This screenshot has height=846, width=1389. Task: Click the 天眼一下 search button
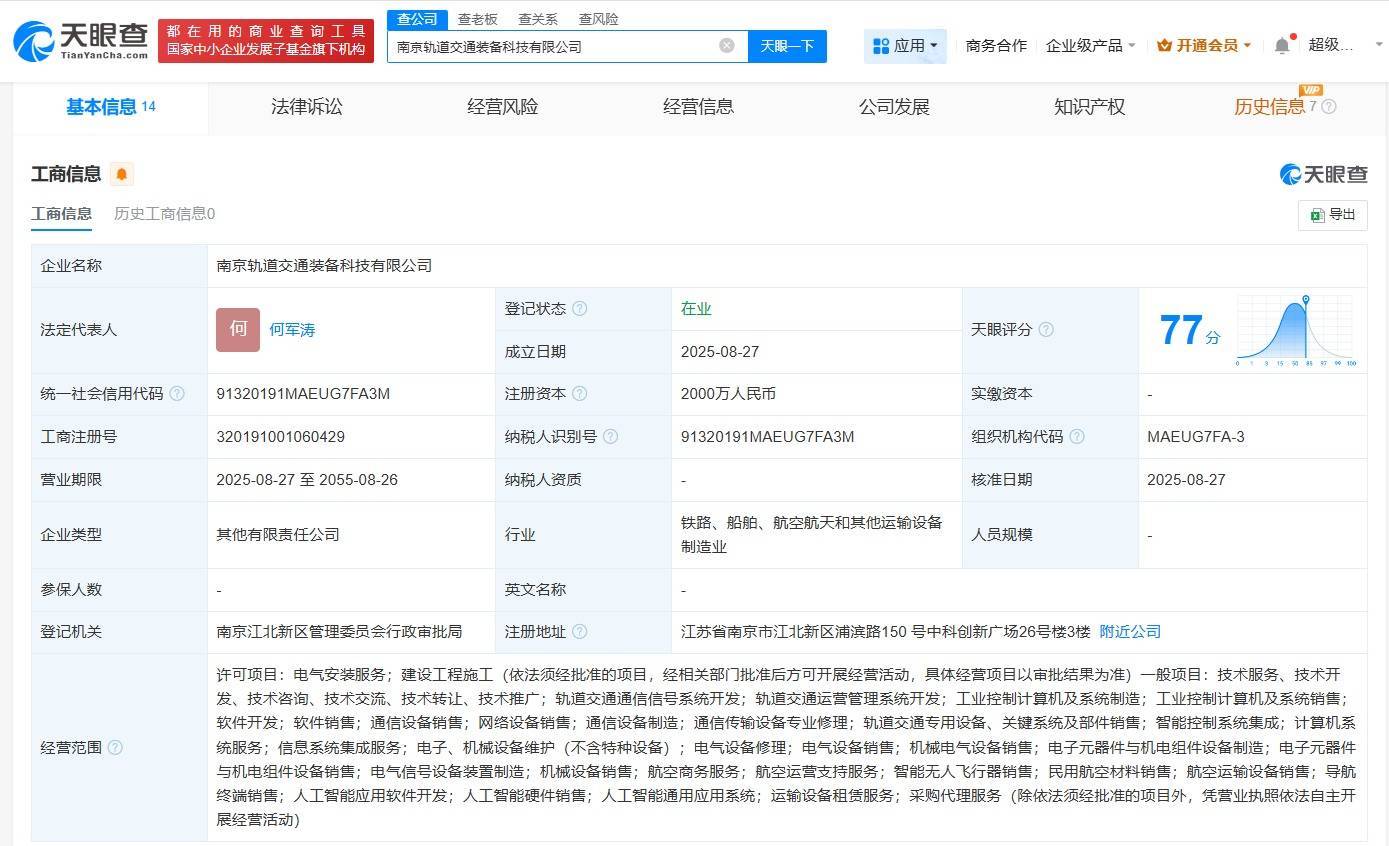click(787, 45)
